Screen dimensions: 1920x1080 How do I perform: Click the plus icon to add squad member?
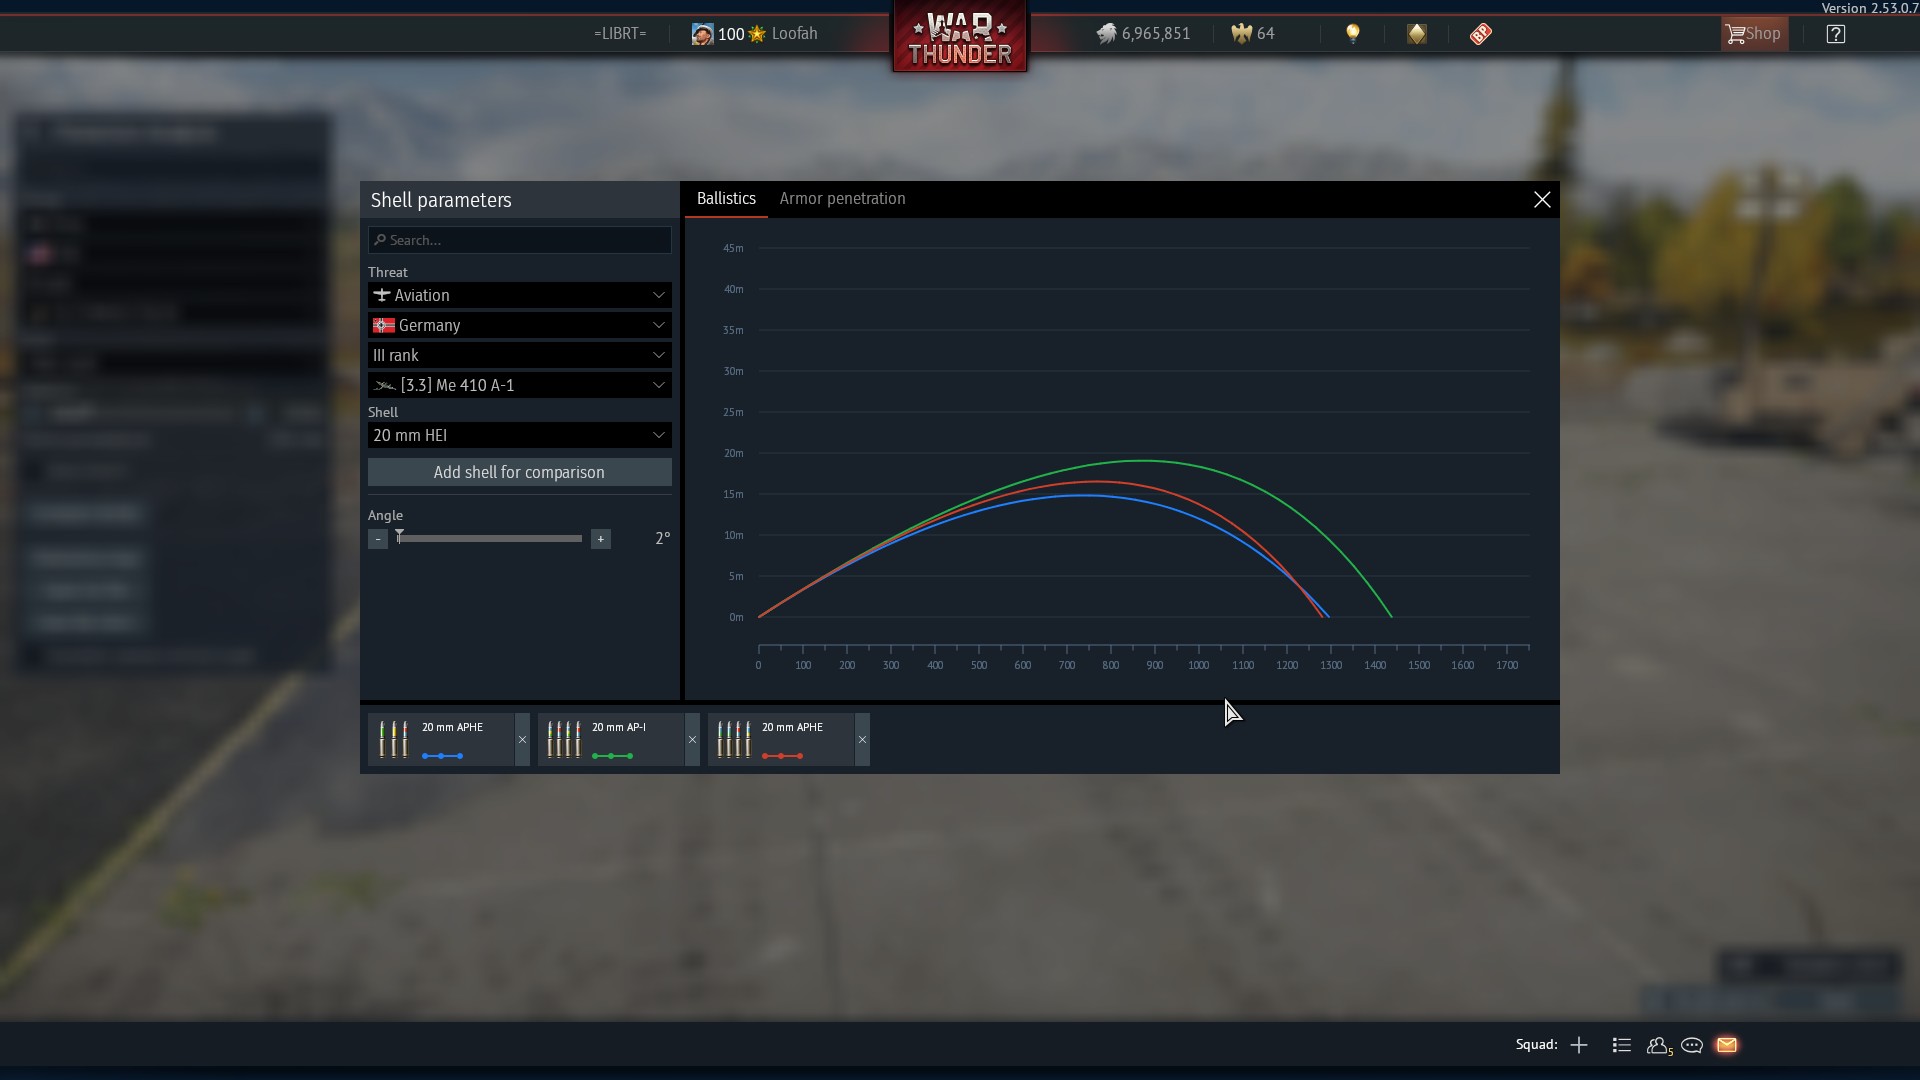(1579, 1045)
